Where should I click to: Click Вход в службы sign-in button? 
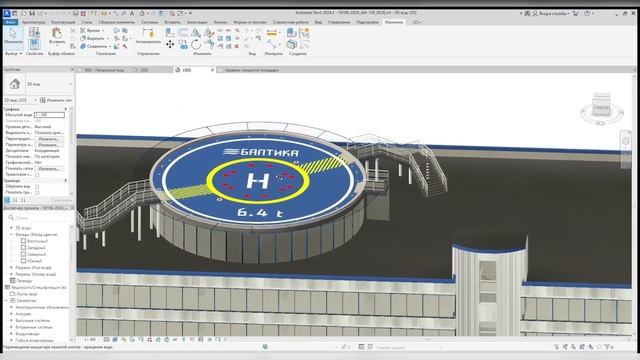point(551,13)
